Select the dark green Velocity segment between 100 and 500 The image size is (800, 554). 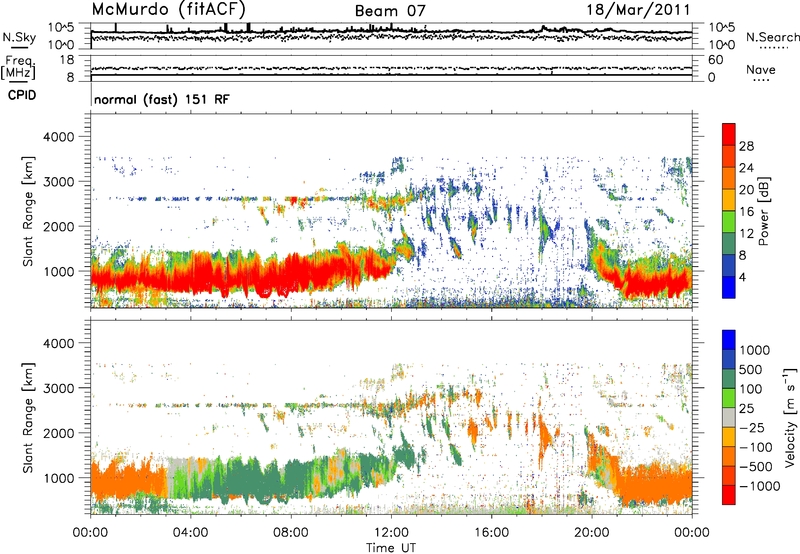click(x=729, y=379)
